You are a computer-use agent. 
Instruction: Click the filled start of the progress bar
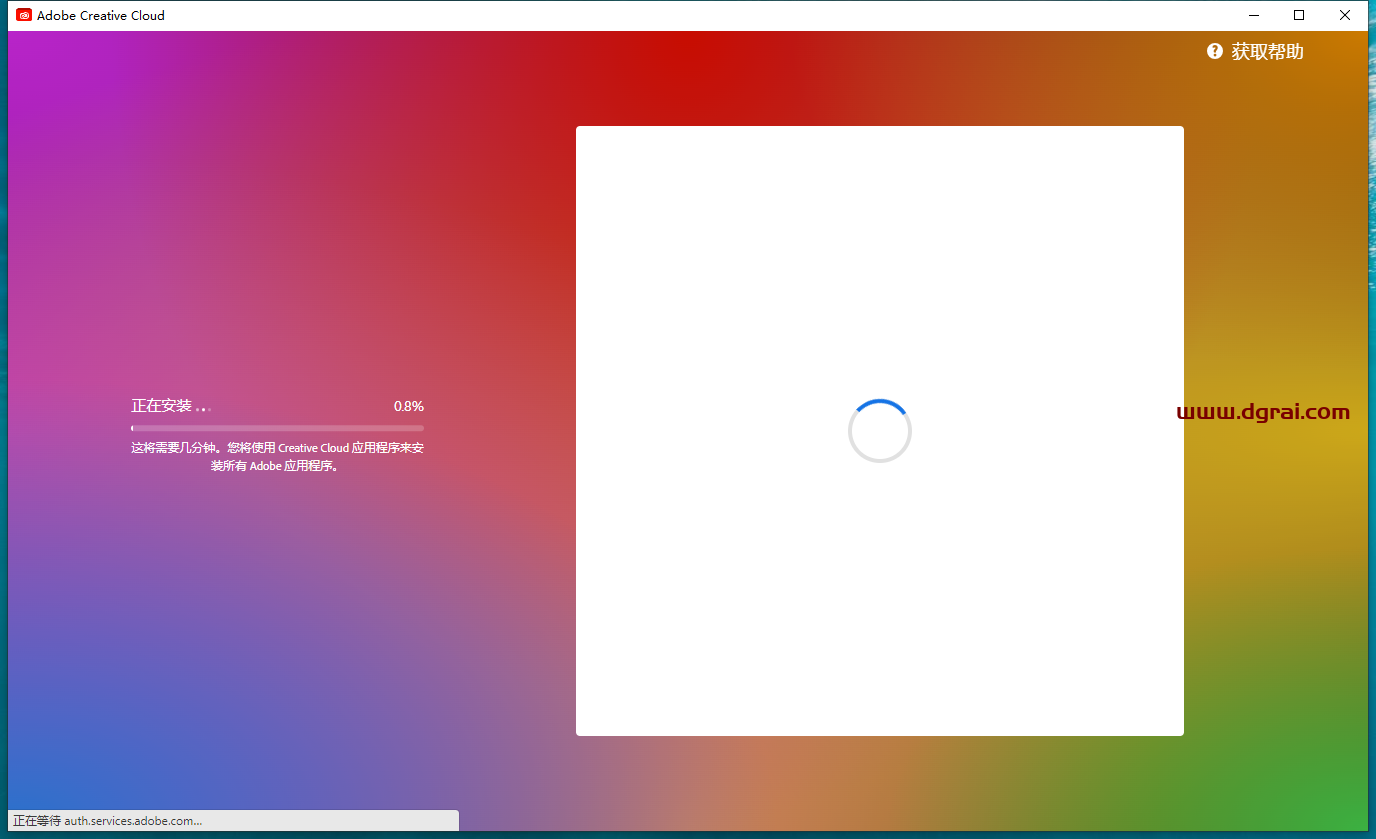[x=132, y=428]
